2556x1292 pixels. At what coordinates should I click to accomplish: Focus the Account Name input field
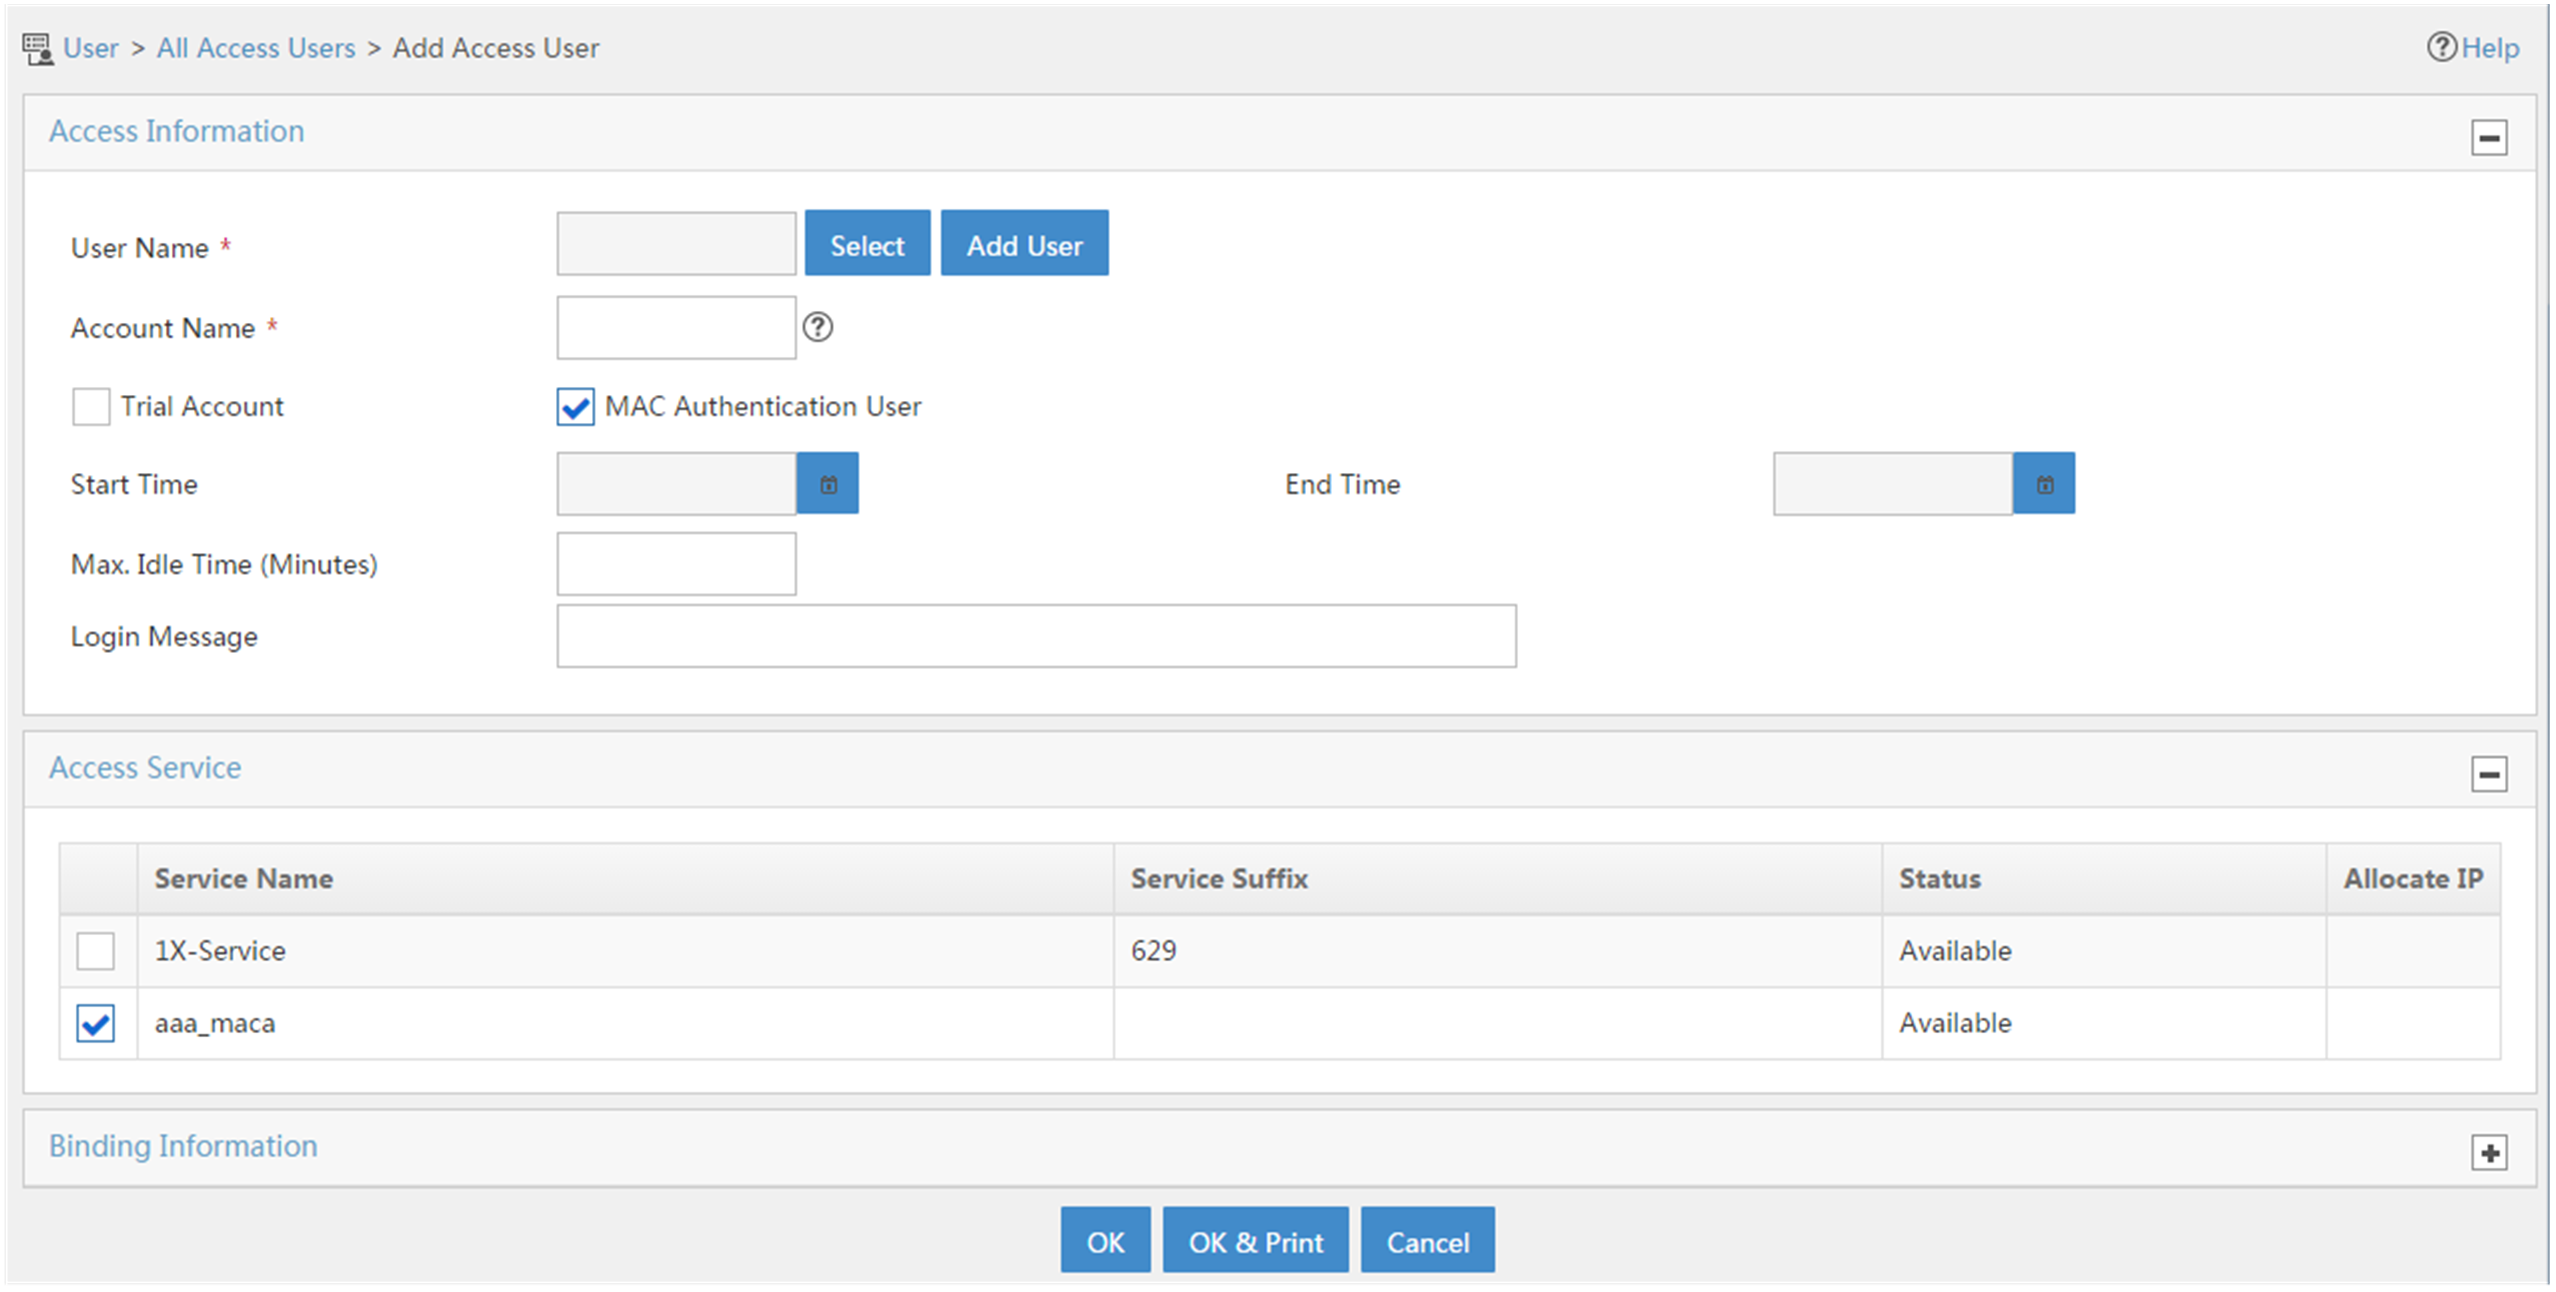coord(676,328)
